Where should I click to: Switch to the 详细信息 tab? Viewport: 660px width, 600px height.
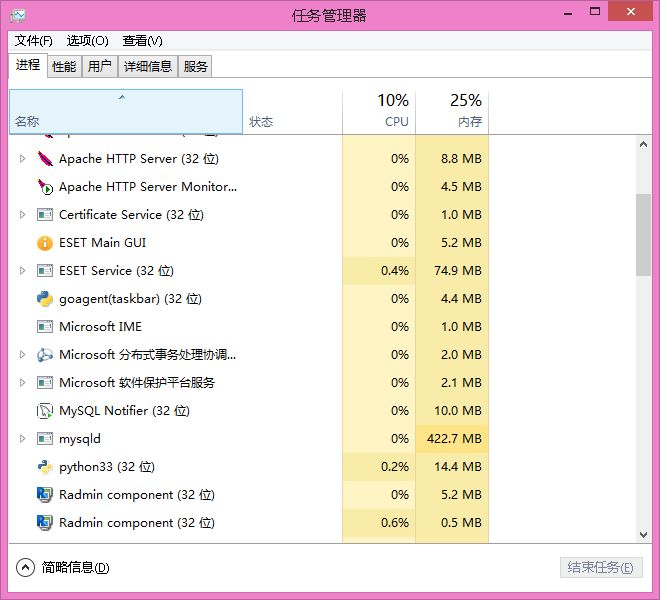click(x=148, y=67)
